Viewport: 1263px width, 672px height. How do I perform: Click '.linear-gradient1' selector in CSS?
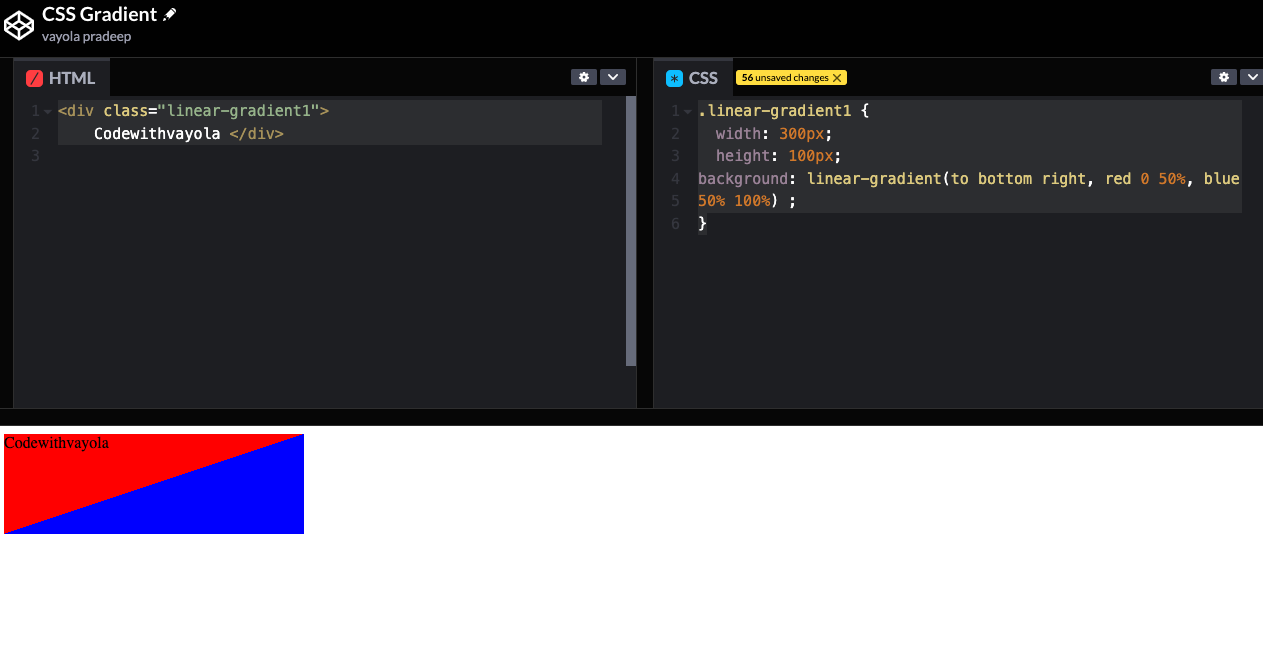click(775, 111)
